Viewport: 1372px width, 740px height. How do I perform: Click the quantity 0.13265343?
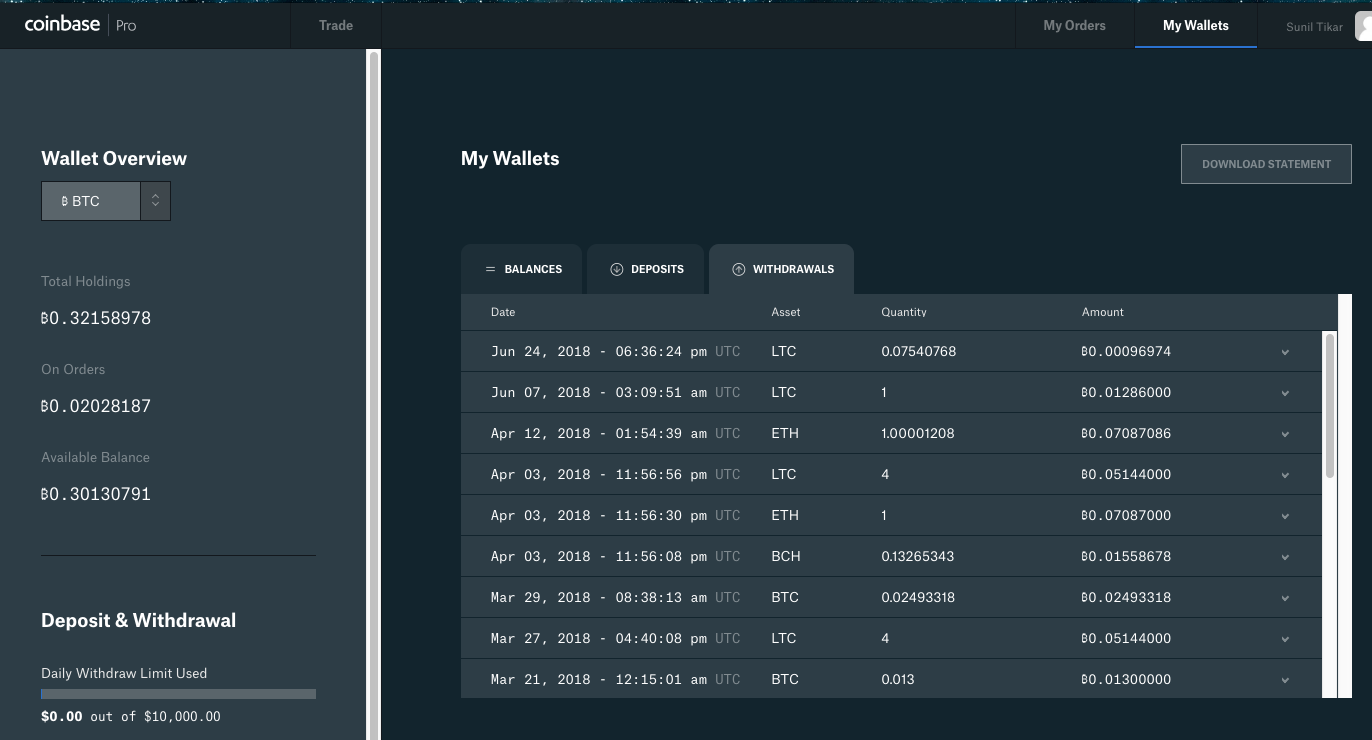918,557
